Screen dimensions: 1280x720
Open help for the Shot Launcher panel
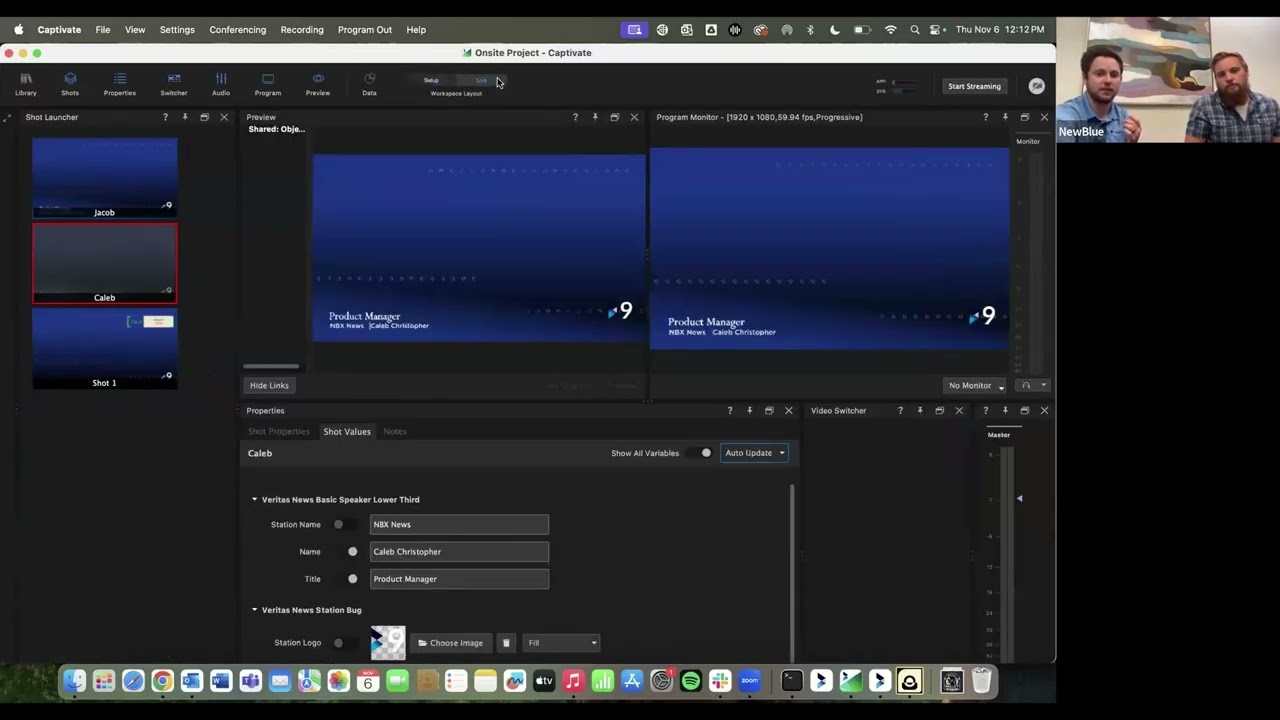tap(165, 117)
